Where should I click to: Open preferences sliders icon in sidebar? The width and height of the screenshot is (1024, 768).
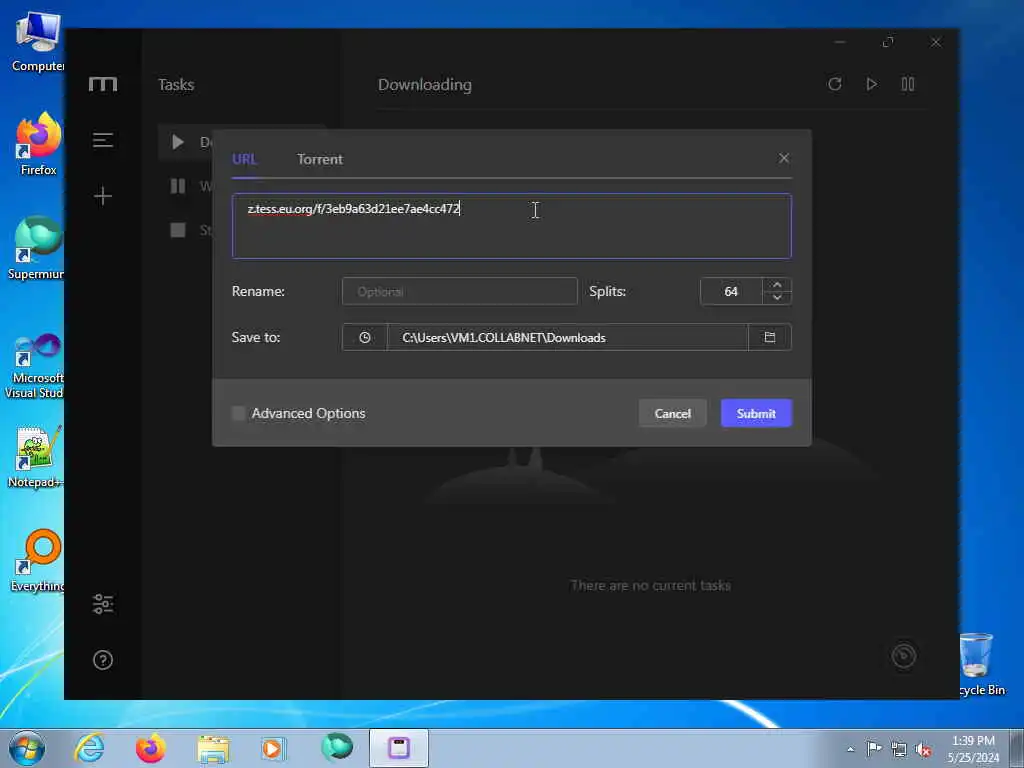pyautogui.click(x=103, y=604)
